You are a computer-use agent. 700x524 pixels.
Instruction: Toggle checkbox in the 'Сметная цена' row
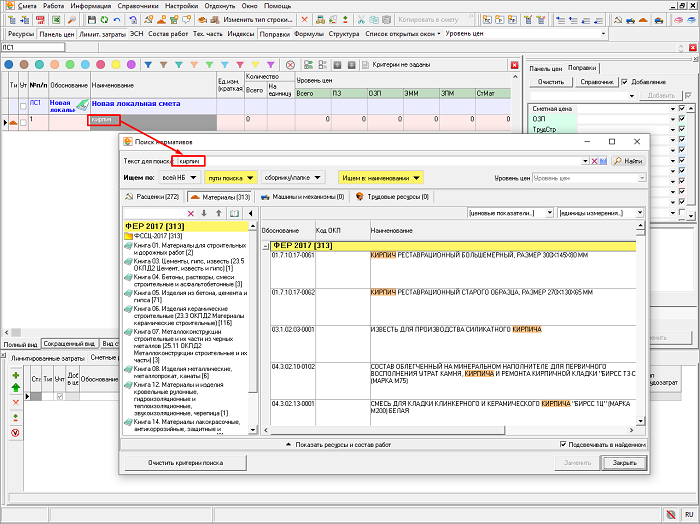(682, 108)
